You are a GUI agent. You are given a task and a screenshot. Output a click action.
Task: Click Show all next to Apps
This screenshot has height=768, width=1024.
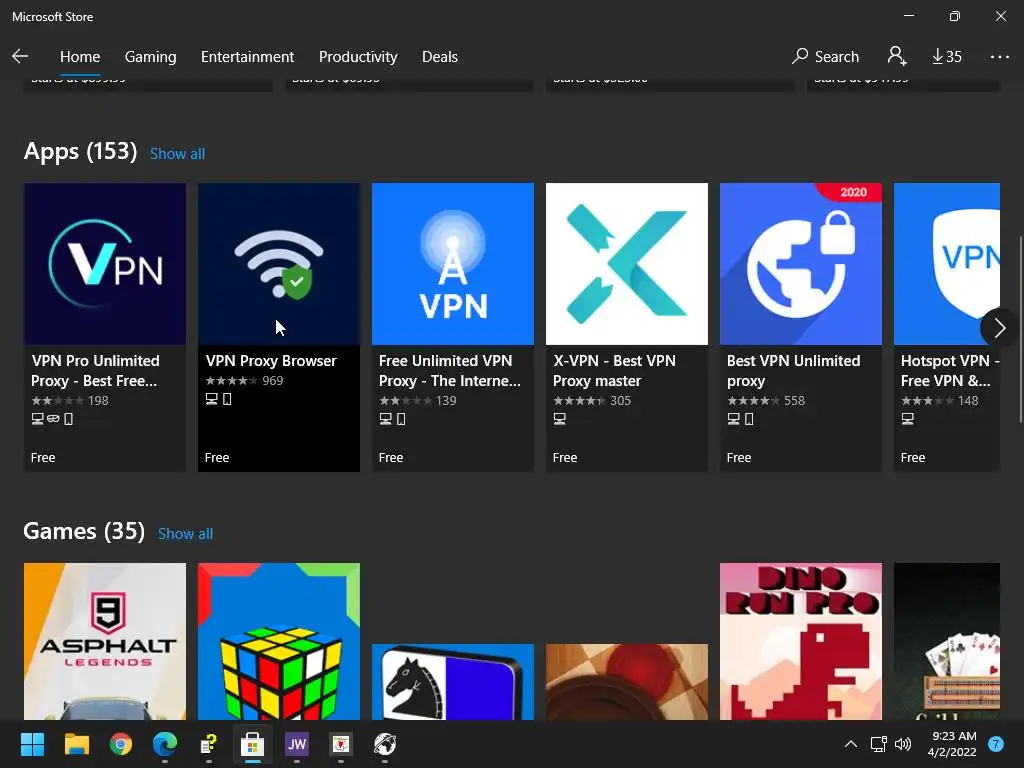pos(178,153)
